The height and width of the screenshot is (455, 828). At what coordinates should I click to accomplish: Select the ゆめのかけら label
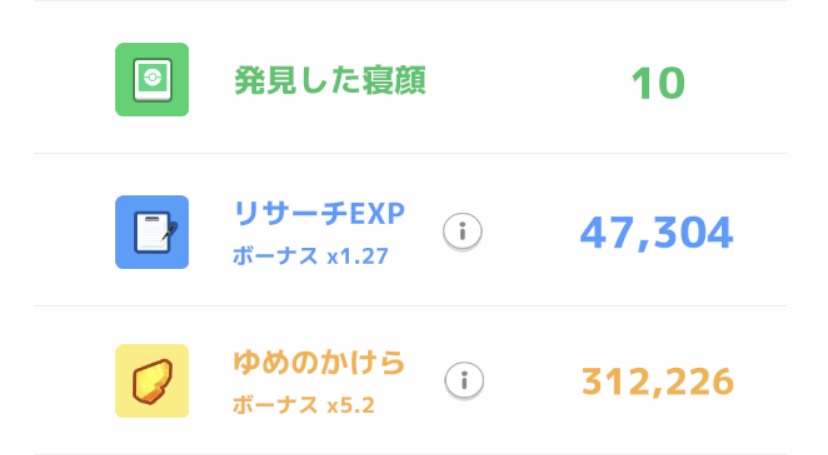[x=319, y=362]
